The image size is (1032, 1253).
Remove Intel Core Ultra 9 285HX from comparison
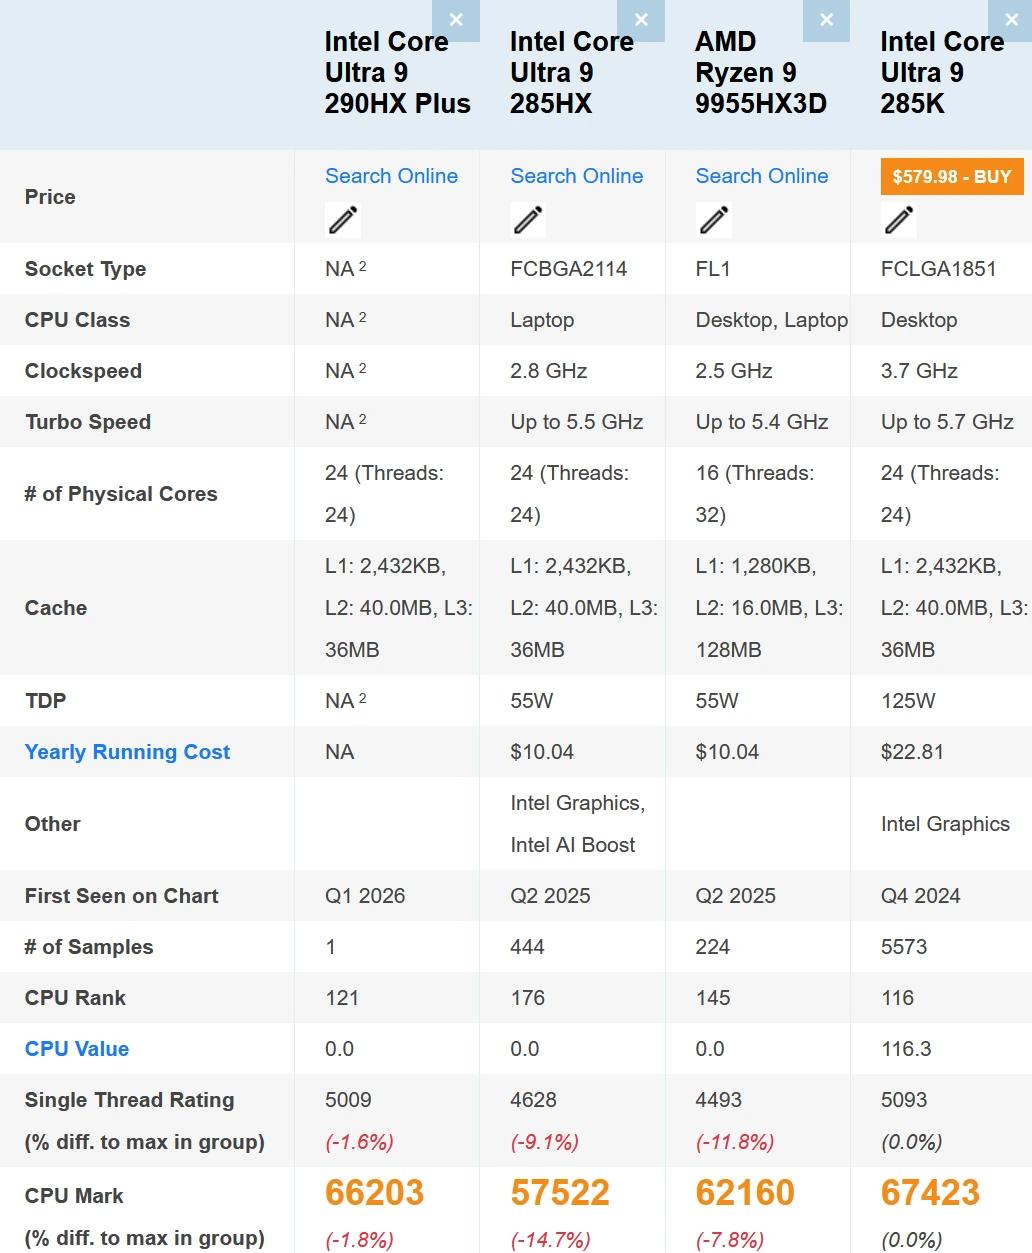641,20
